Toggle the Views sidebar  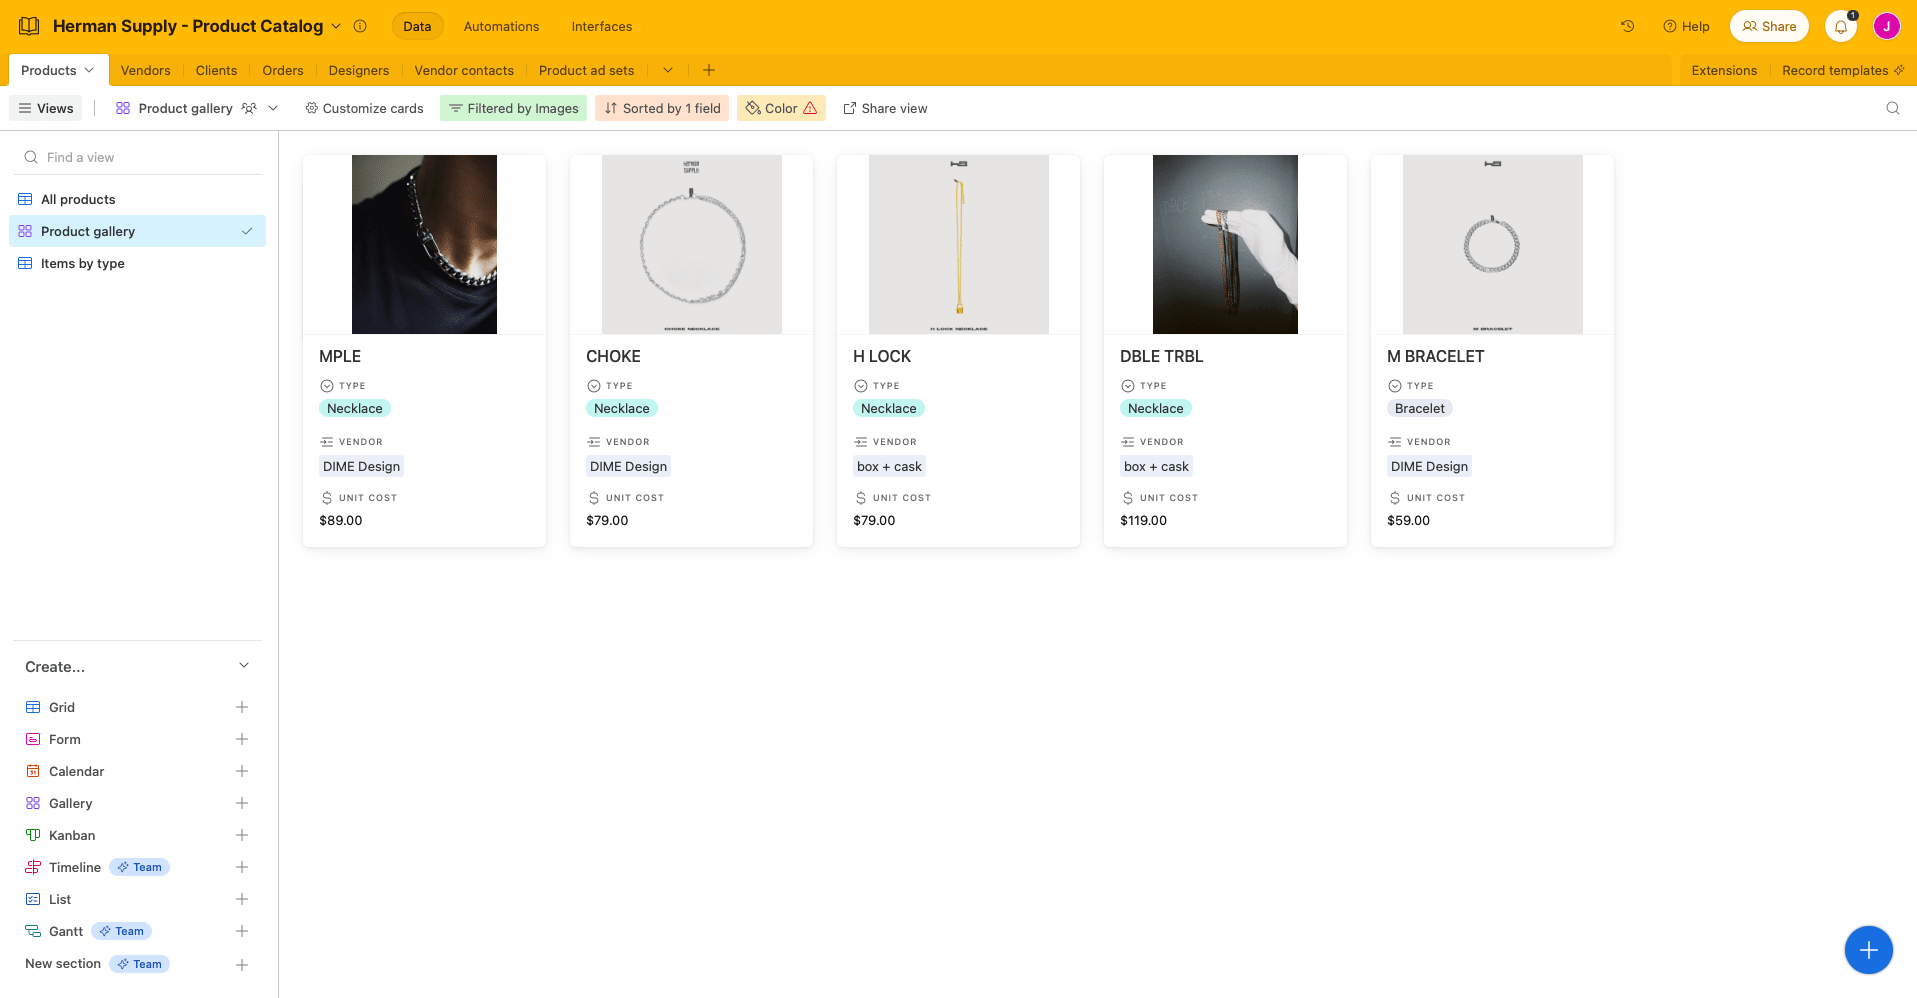46,108
